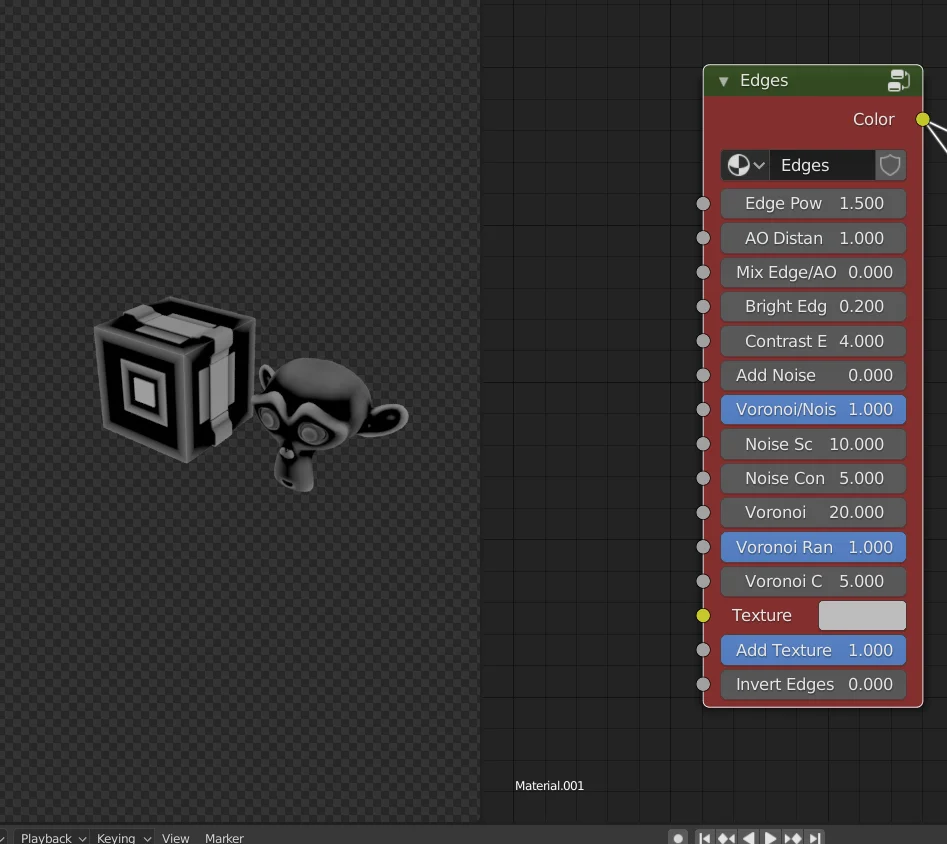The image size is (947, 844).
Task: Click the Texture color field on the Edges node
Action: (x=862, y=615)
